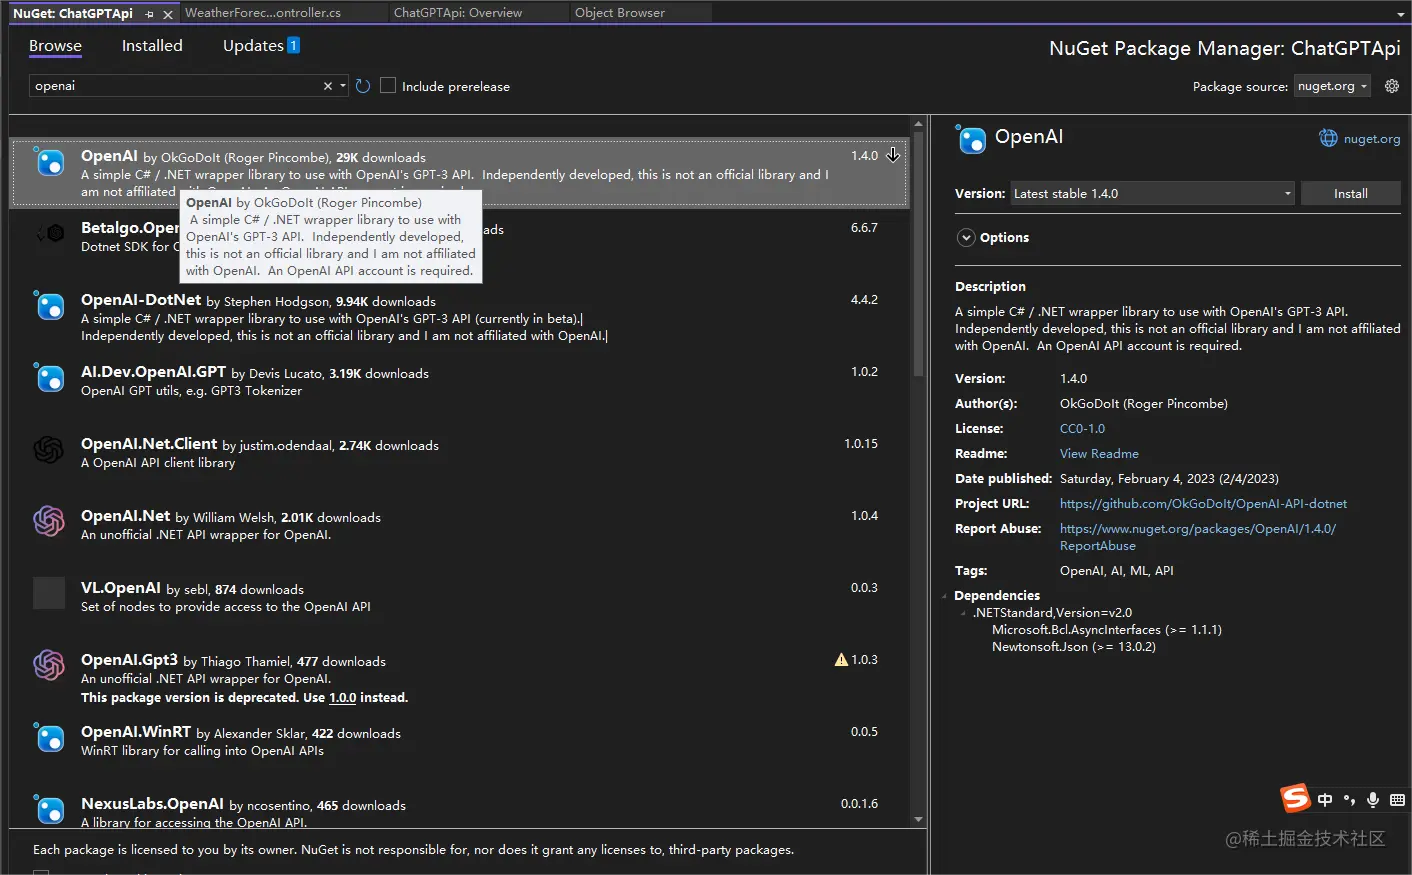Select the OpenAI.Gpt3 package title
Screen dimensions: 1412x875
129,660
